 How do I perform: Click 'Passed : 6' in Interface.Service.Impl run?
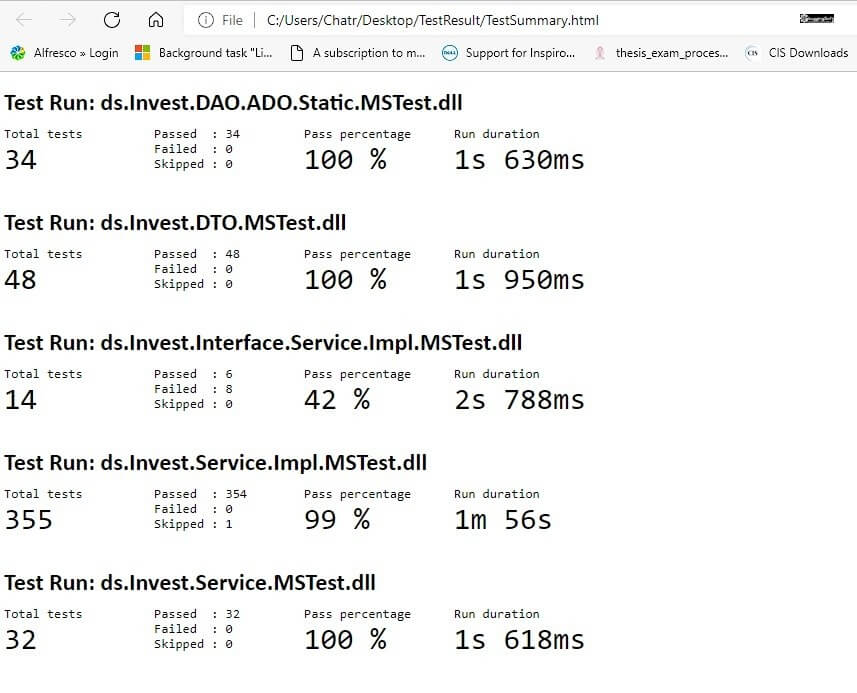tap(193, 374)
